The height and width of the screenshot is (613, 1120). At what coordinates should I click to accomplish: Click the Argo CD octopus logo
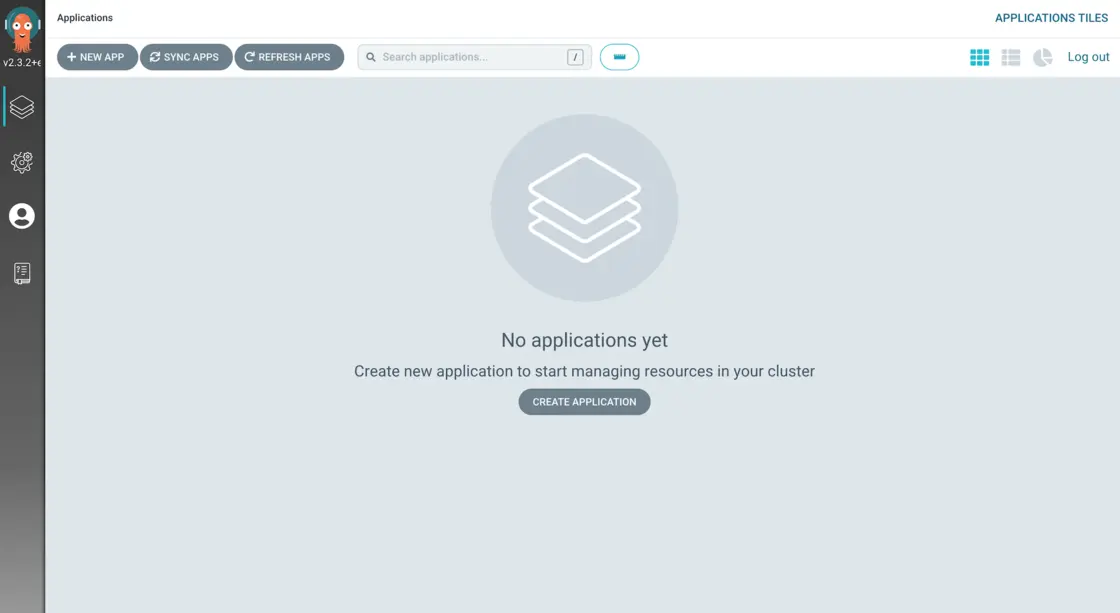pyautogui.click(x=22, y=29)
